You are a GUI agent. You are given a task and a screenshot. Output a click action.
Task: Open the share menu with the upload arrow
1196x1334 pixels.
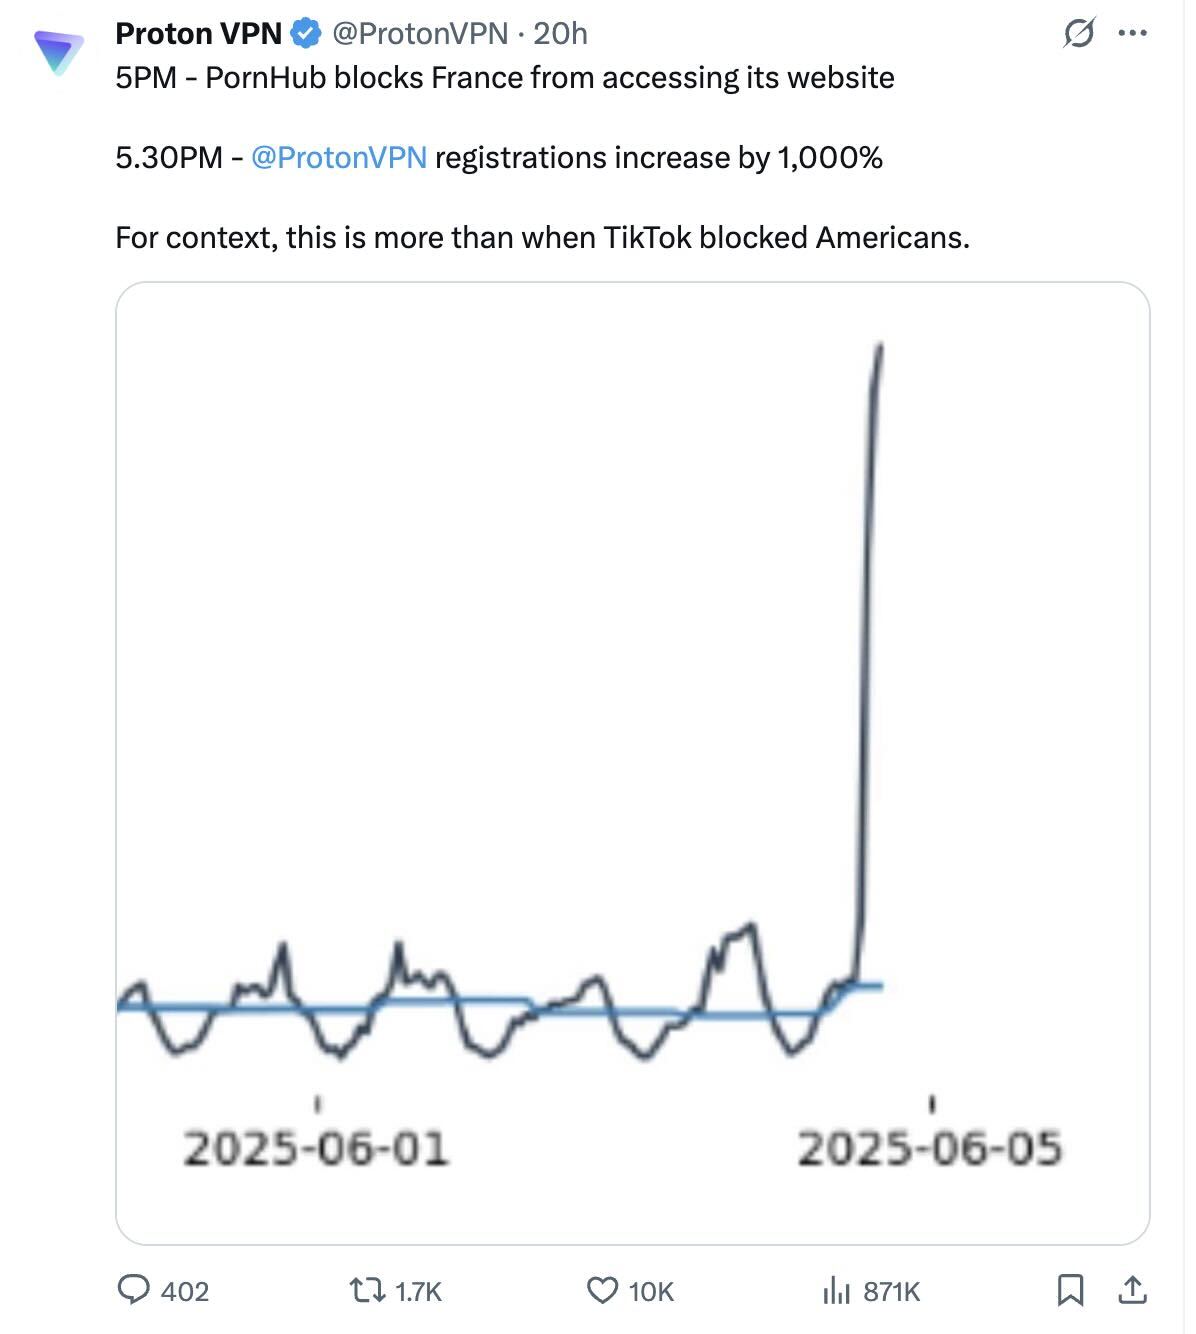click(x=1132, y=1290)
